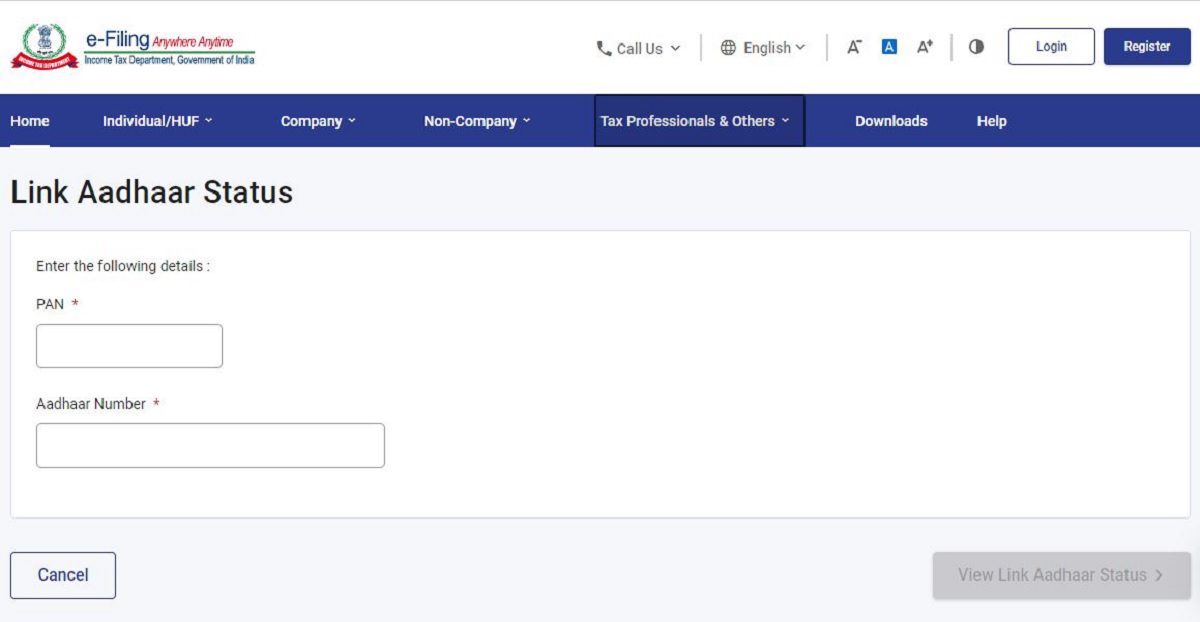Decrease the font size with the A- icon

pyautogui.click(x=854, y=47)
